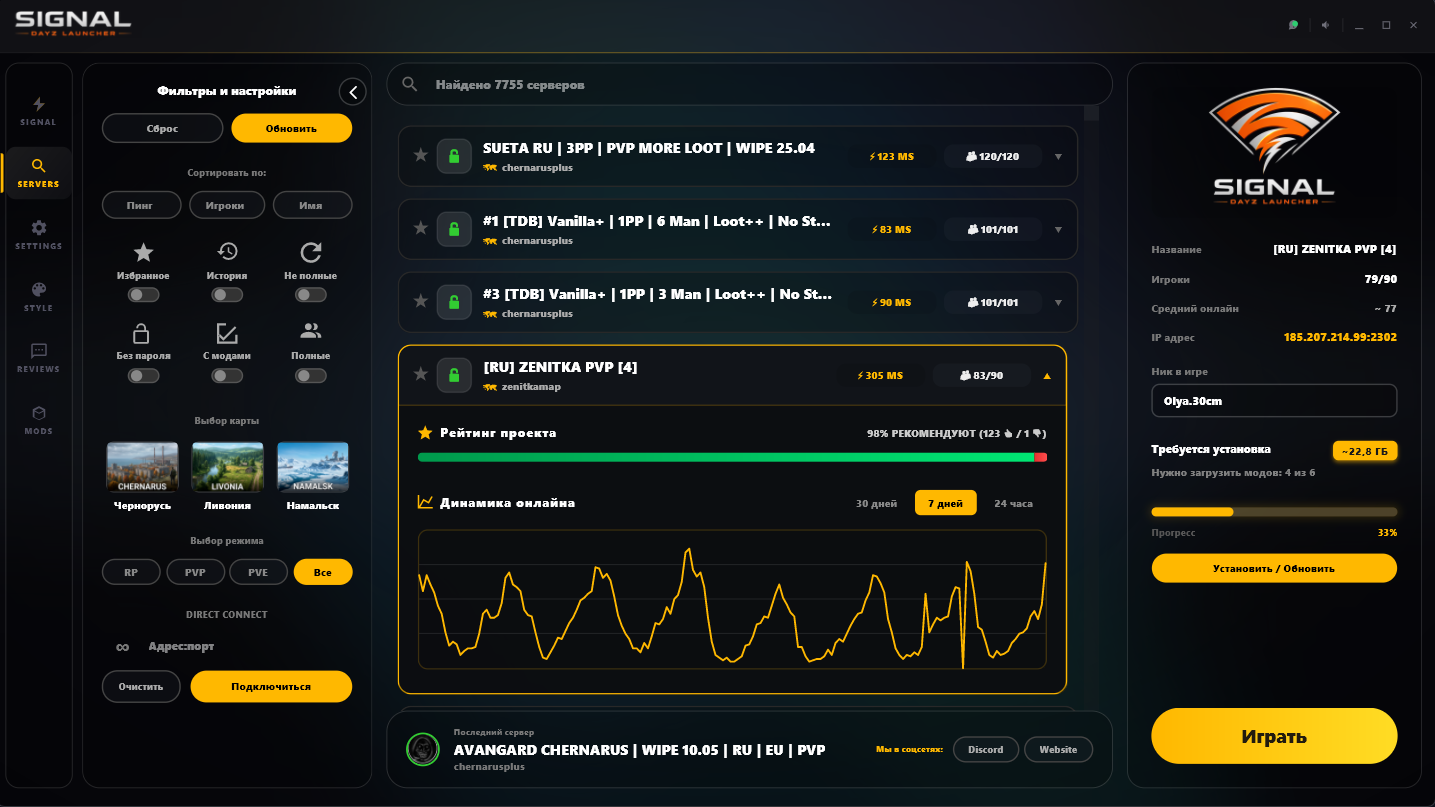Open the Mods tab in sidebar
Screen dimensions: 1435x807
(x=38, y=420)
